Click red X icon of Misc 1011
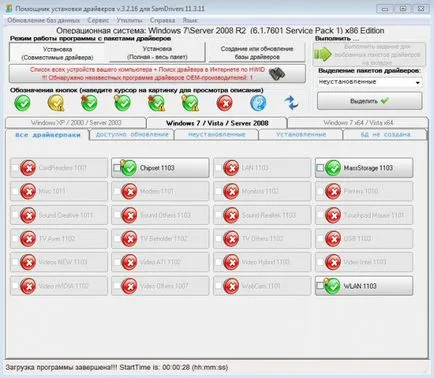The image size is (434, 378). tap(28, 191)
